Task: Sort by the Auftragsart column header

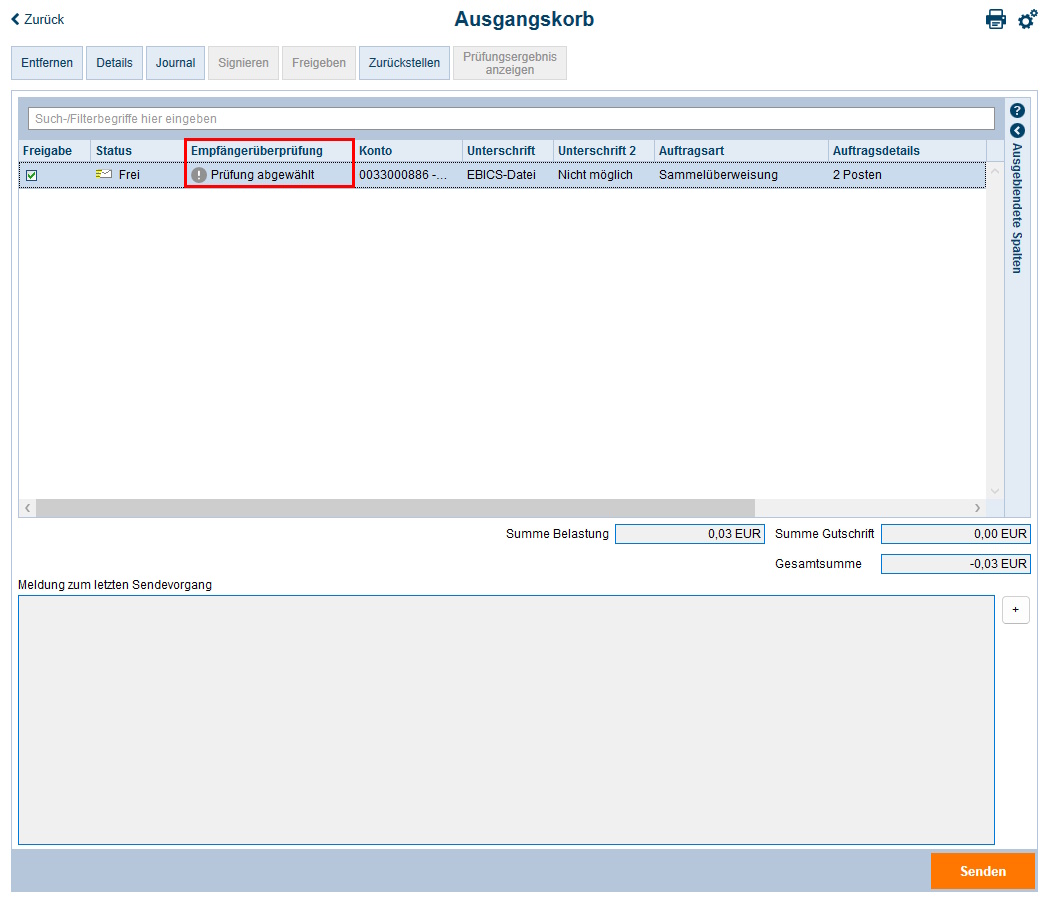Action: [x=691, y=151]
